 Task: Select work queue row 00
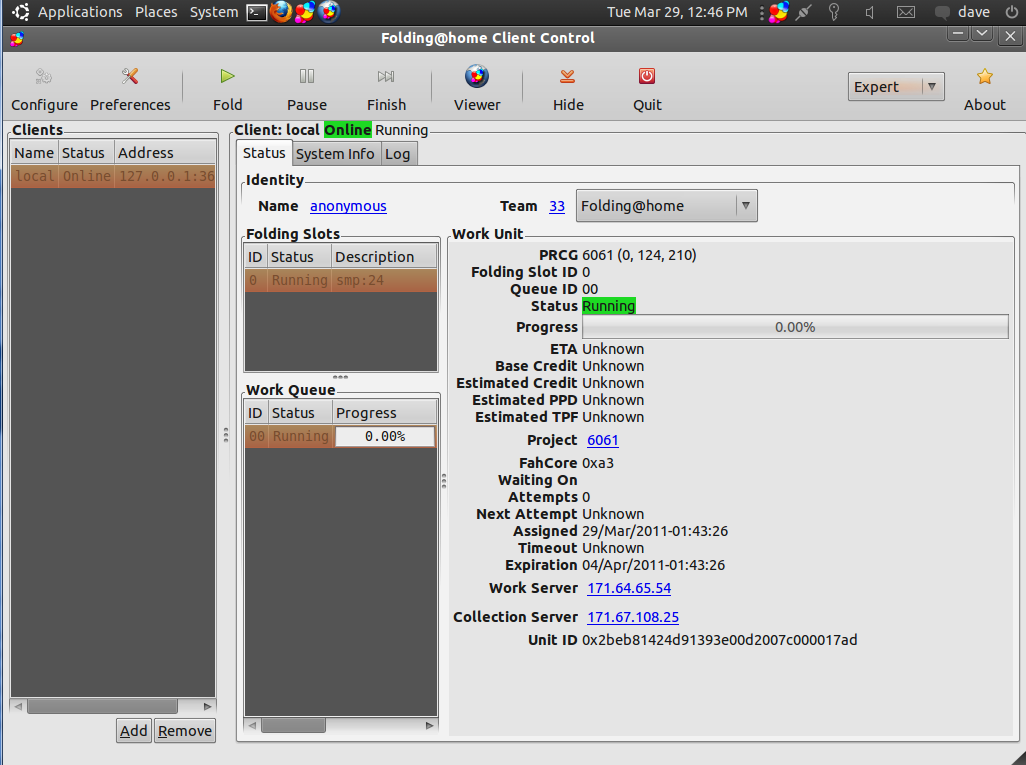(341, 436)
